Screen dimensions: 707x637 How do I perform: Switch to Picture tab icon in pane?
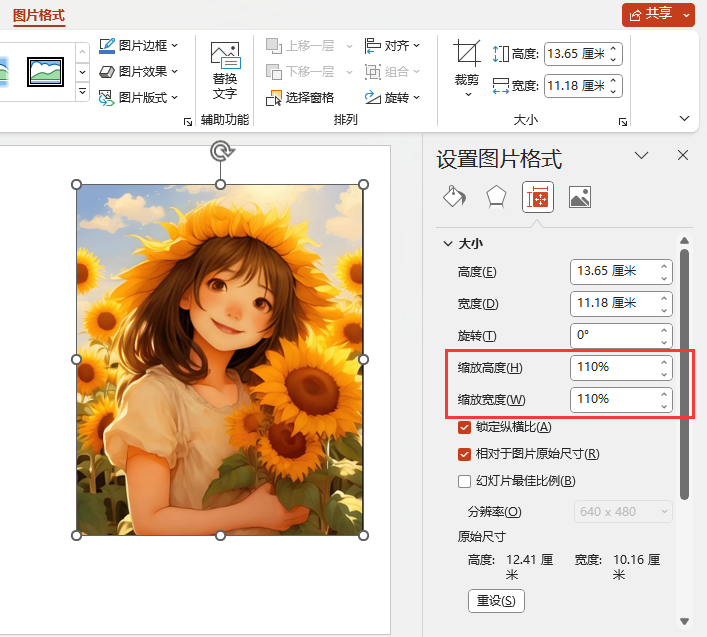(x=580, y=197)
